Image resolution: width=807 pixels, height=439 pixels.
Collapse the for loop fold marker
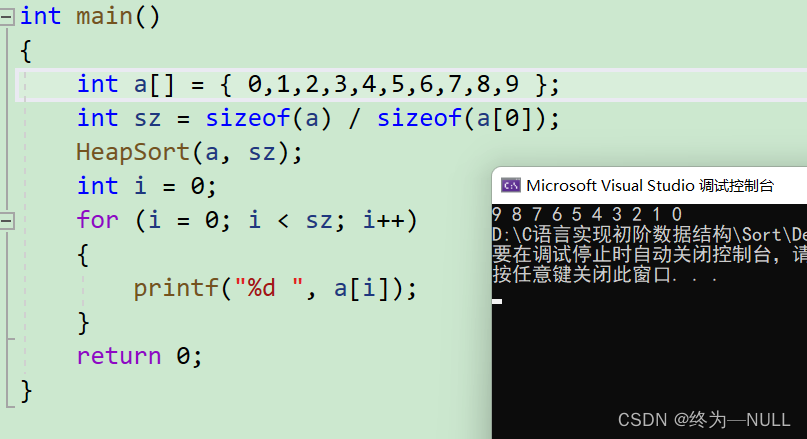[x=7, y=221]
